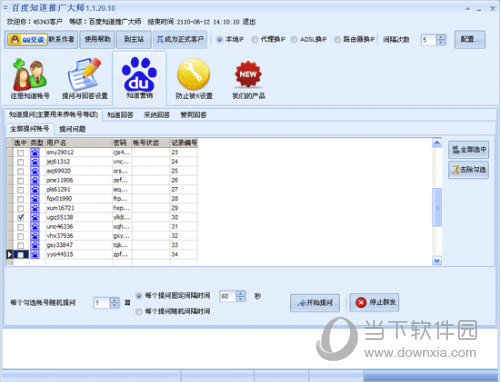Viewport: 501px width, 382px height.
Task: Click the account list scroll-up arrow
Action: click(437, 143)
